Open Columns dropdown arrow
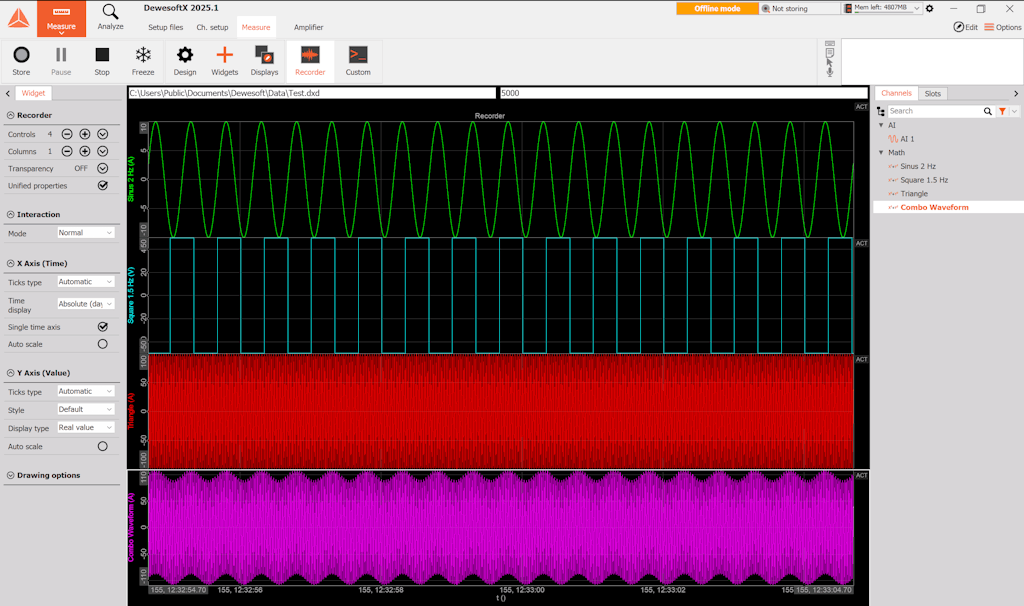This screenshot has width=1024, height=606. click(103, 151)
